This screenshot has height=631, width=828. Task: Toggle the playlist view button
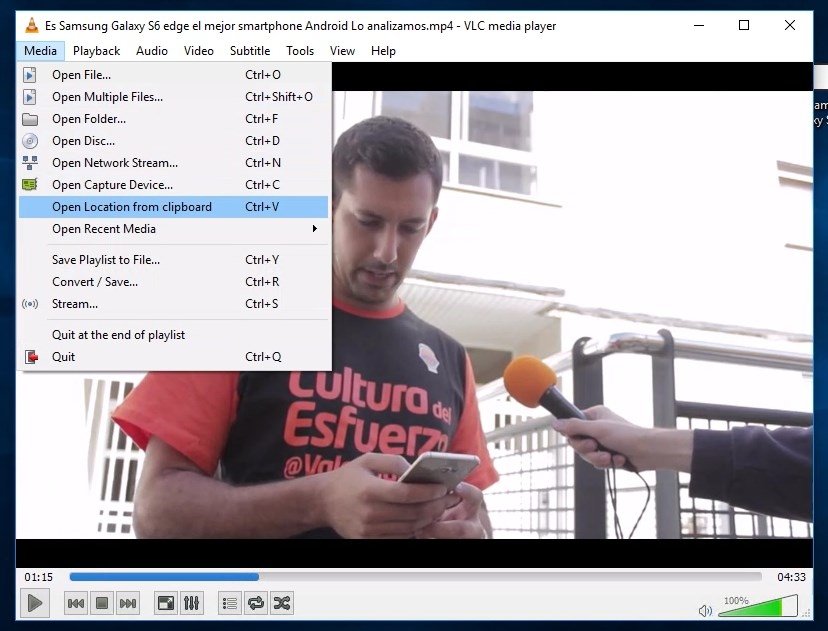(230, 603)
